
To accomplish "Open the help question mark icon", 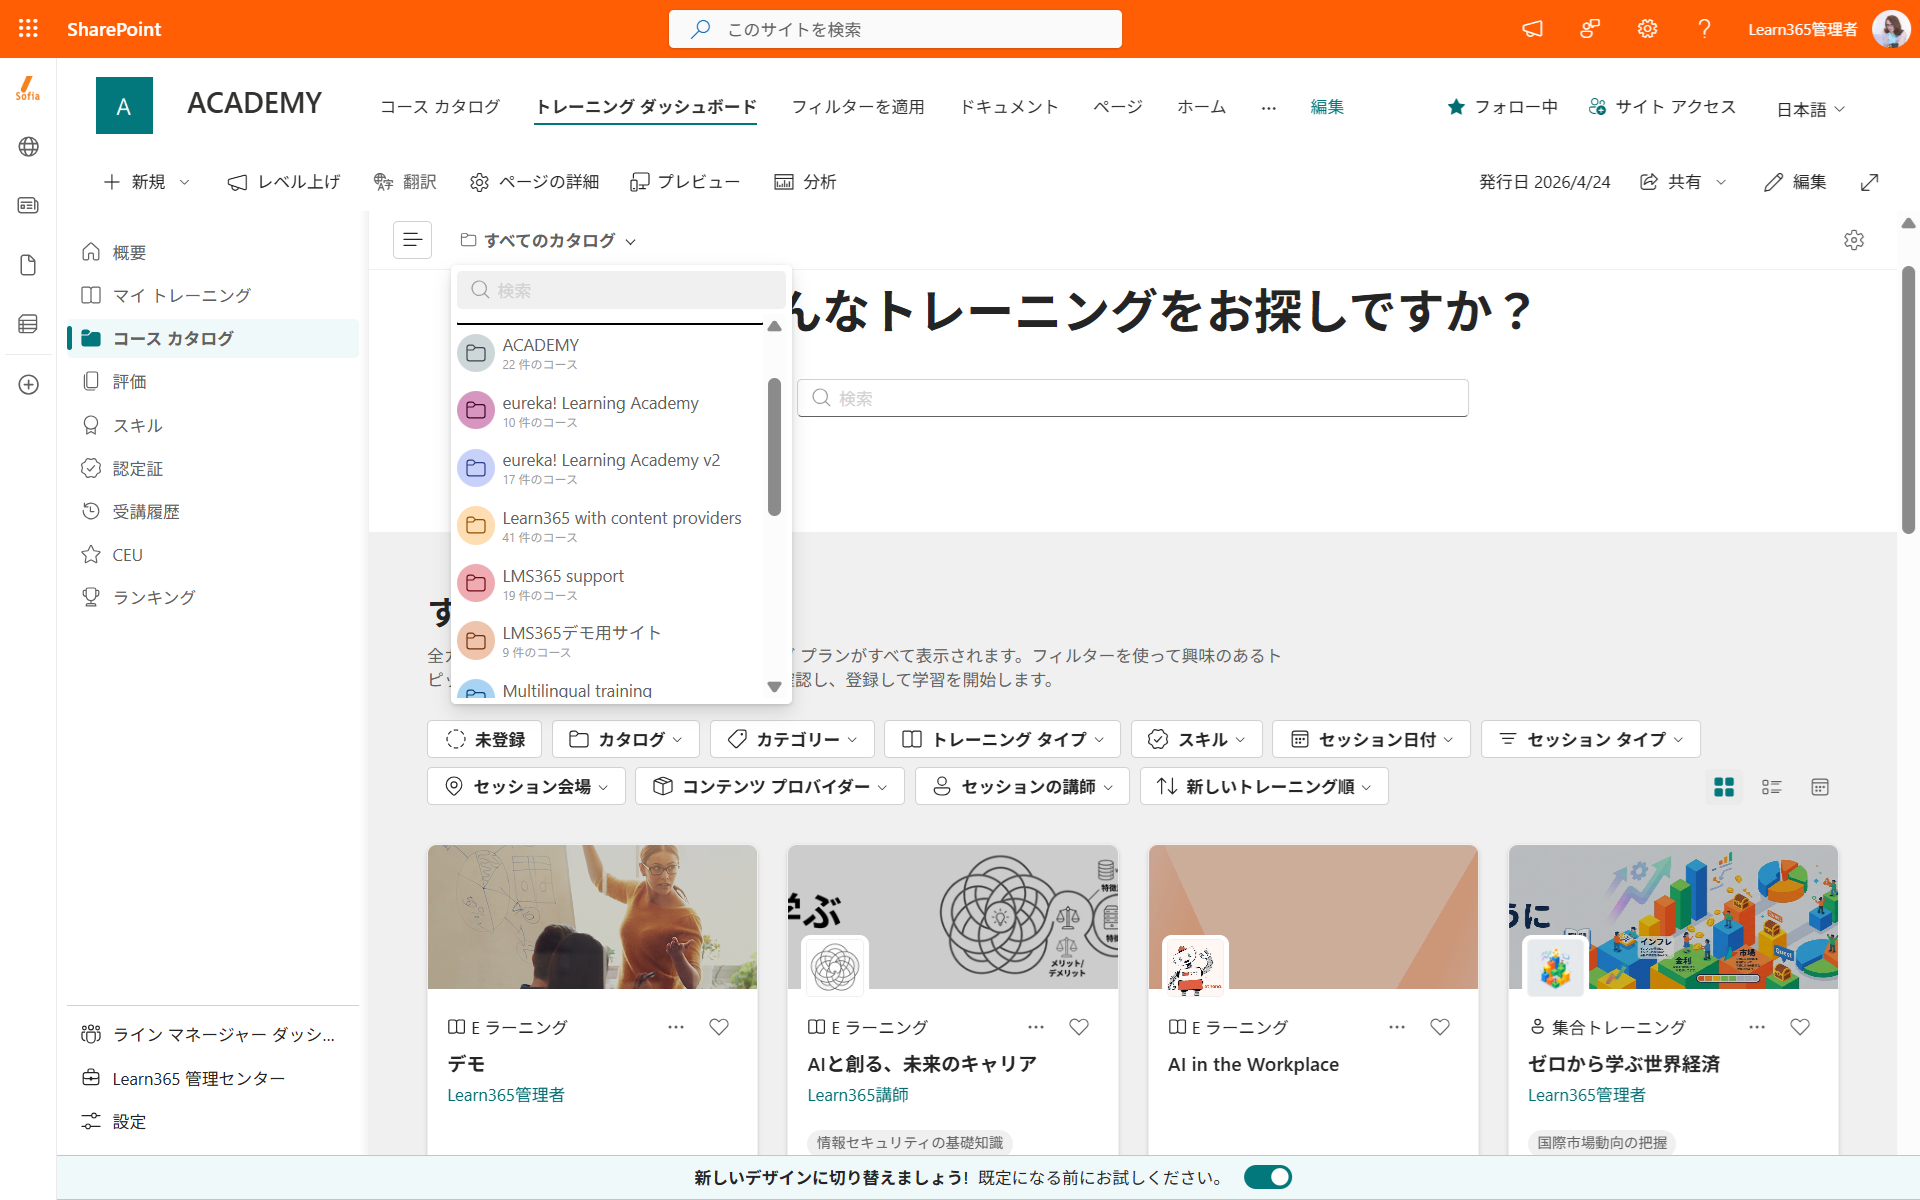I will (x=1704, y=29).
